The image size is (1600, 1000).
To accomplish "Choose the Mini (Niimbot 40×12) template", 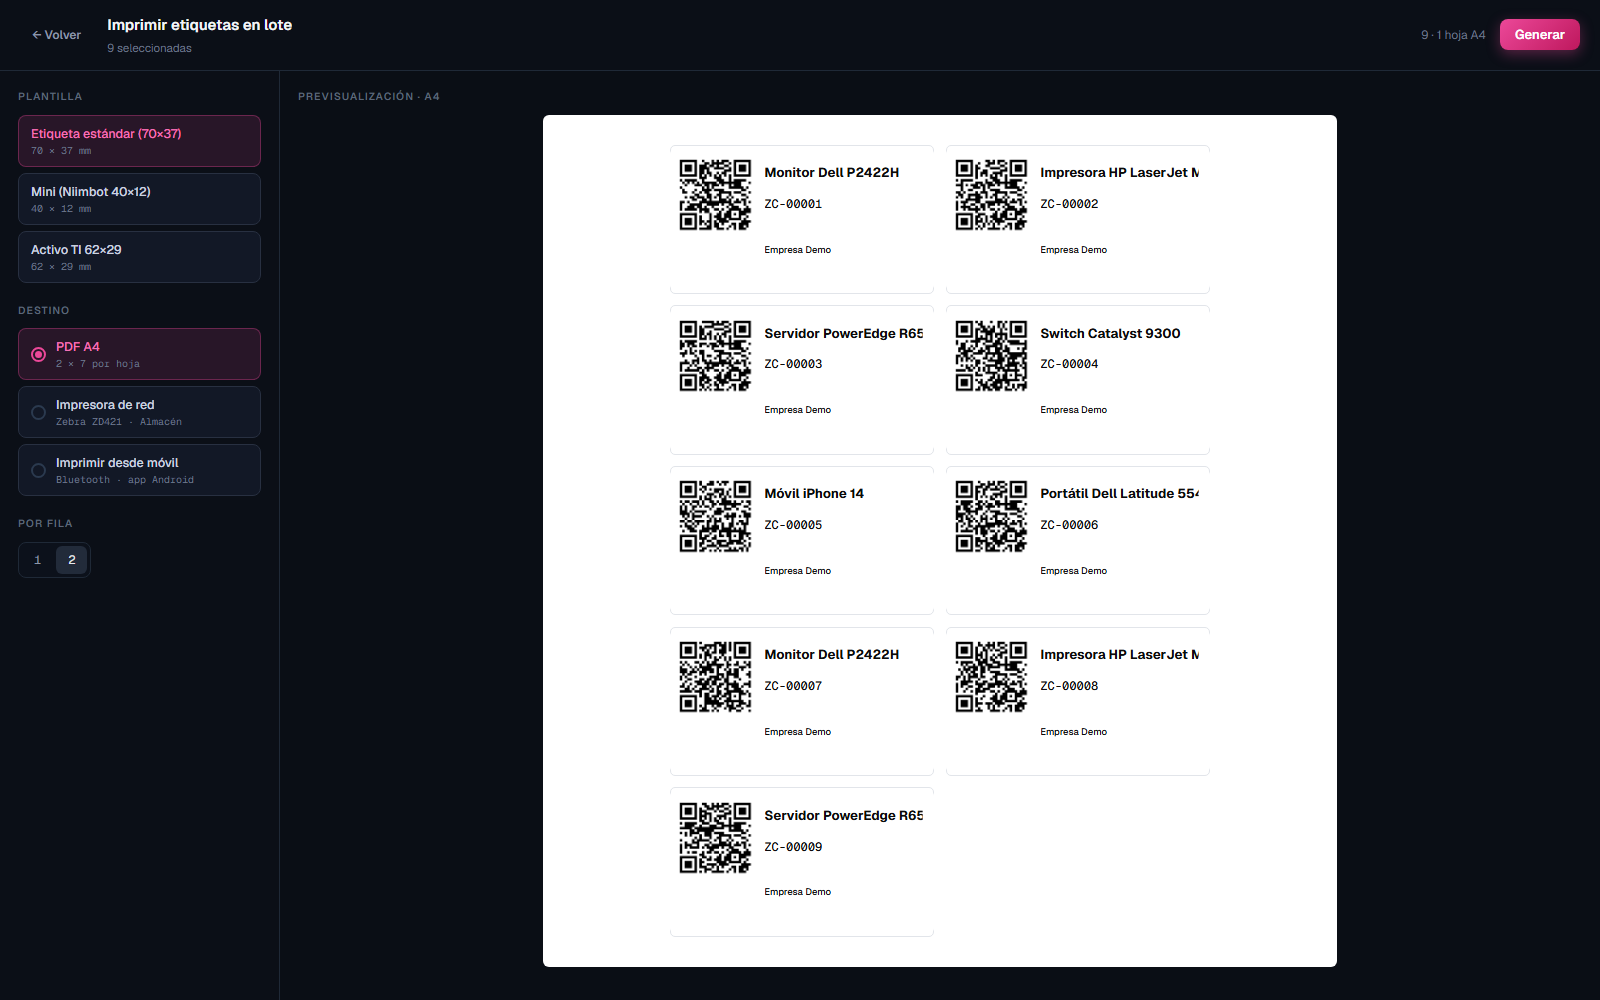I will click(x=139, y=199).
